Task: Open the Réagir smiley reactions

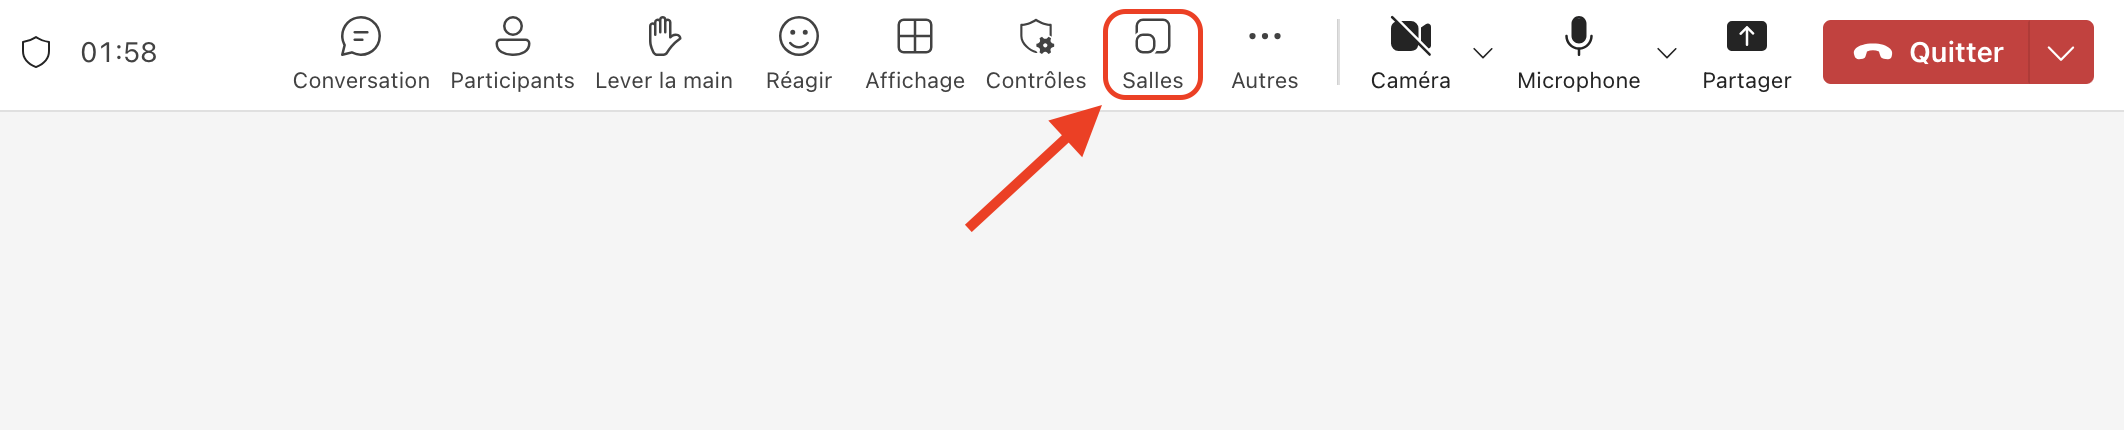Action: click(799, 37)
